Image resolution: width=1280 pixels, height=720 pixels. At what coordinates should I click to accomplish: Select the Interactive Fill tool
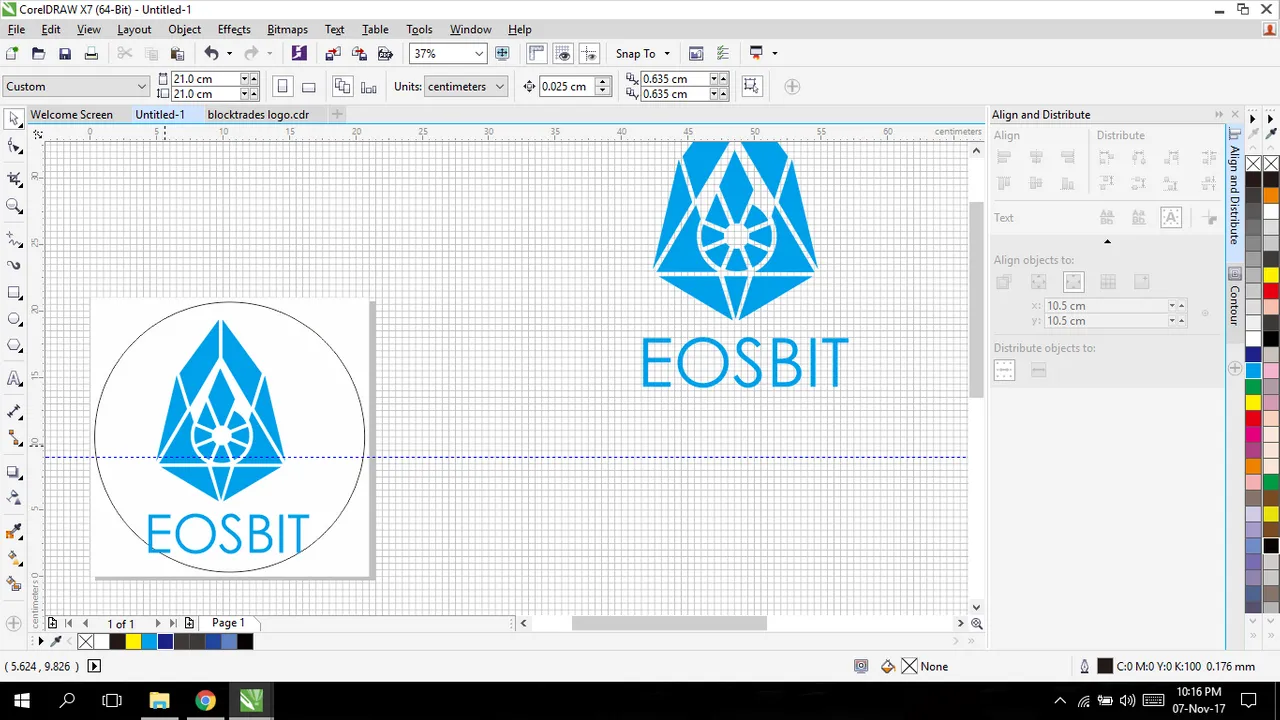tap(14, 558)
